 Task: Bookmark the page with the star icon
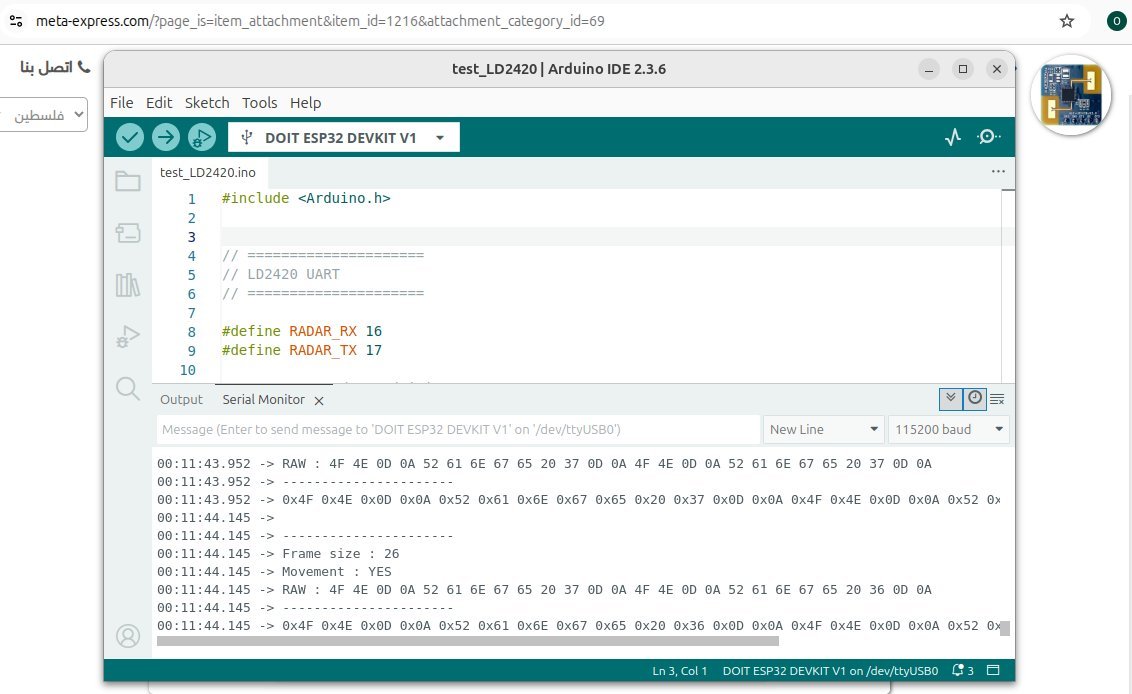tap(1067, 21)
